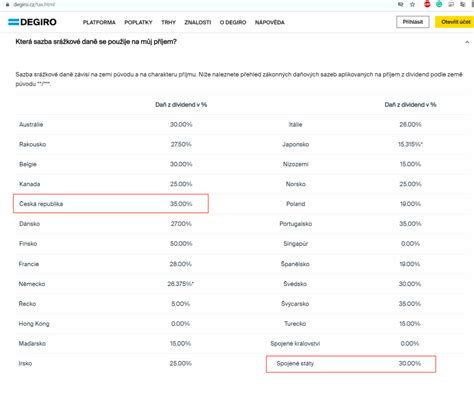
Task: Click the browser address bar URL
Action: (34, 5)
